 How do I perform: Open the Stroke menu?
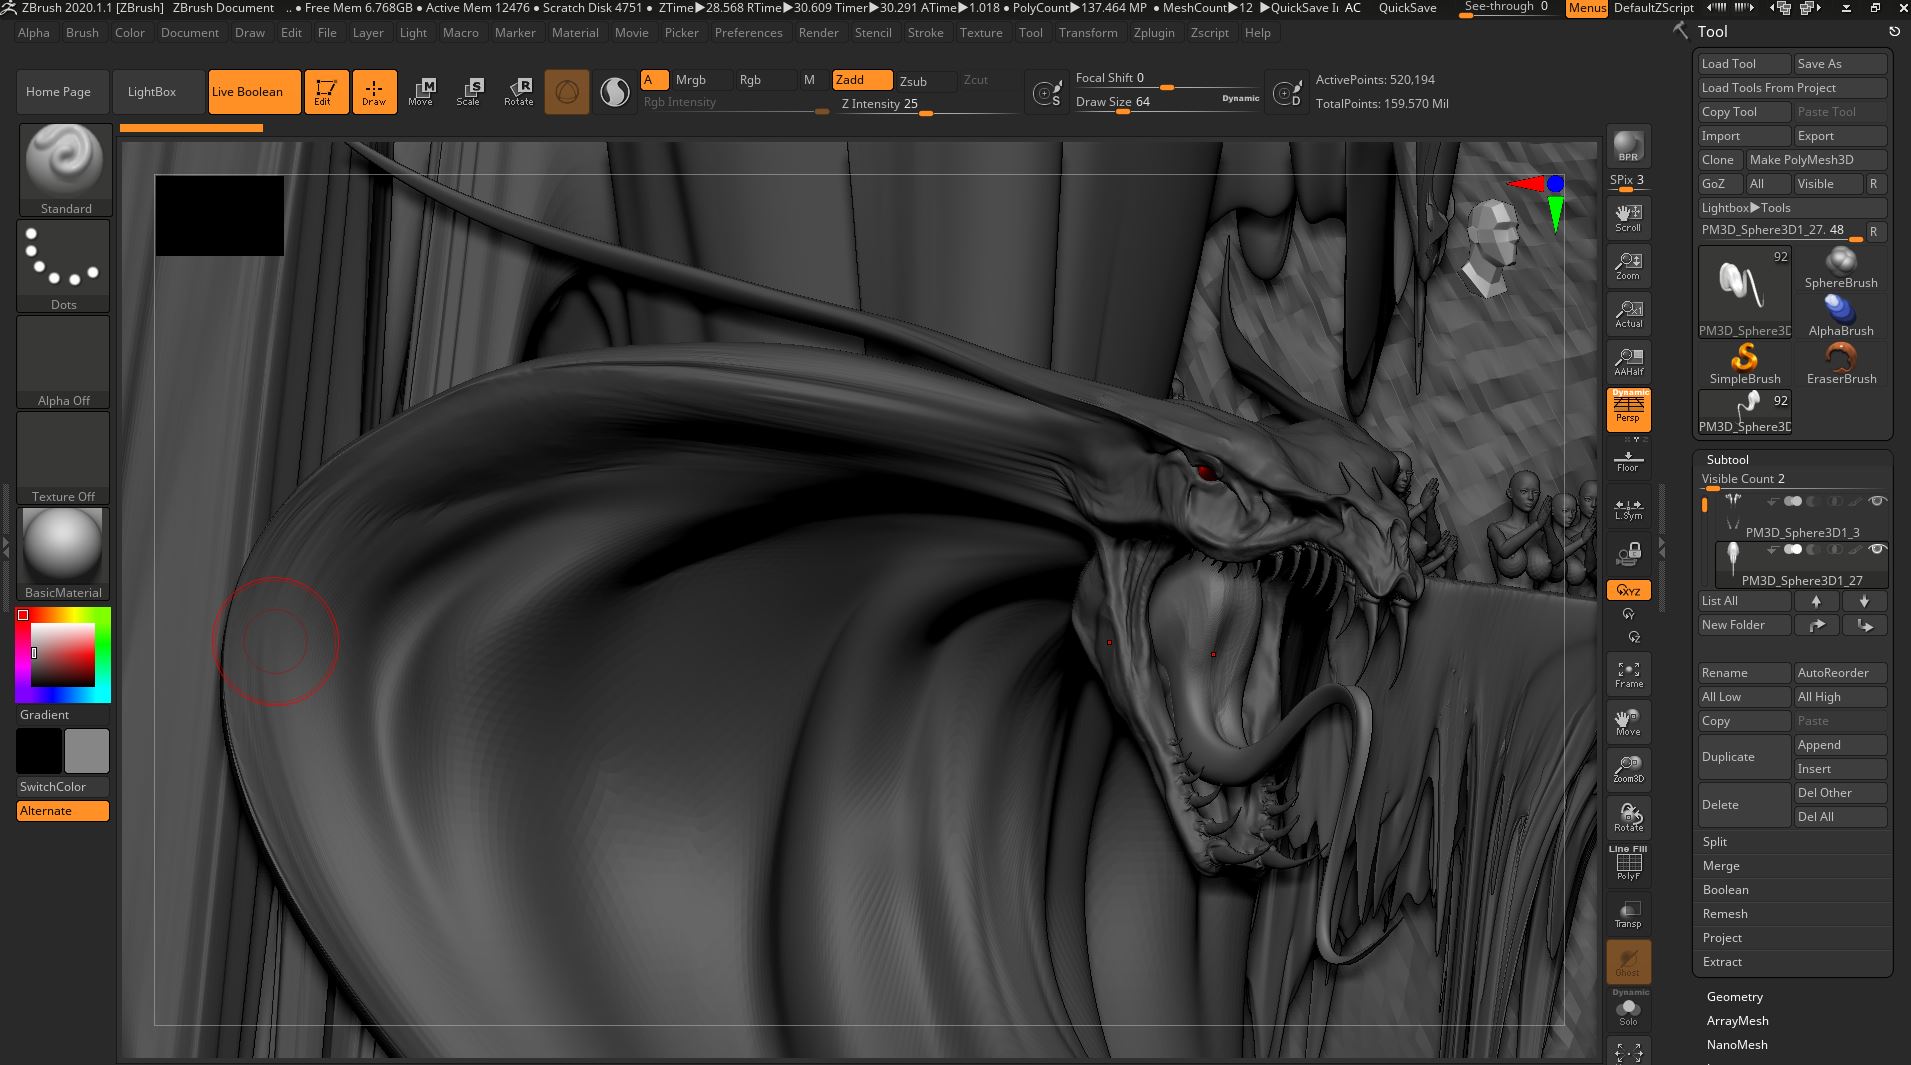(925, 33)
